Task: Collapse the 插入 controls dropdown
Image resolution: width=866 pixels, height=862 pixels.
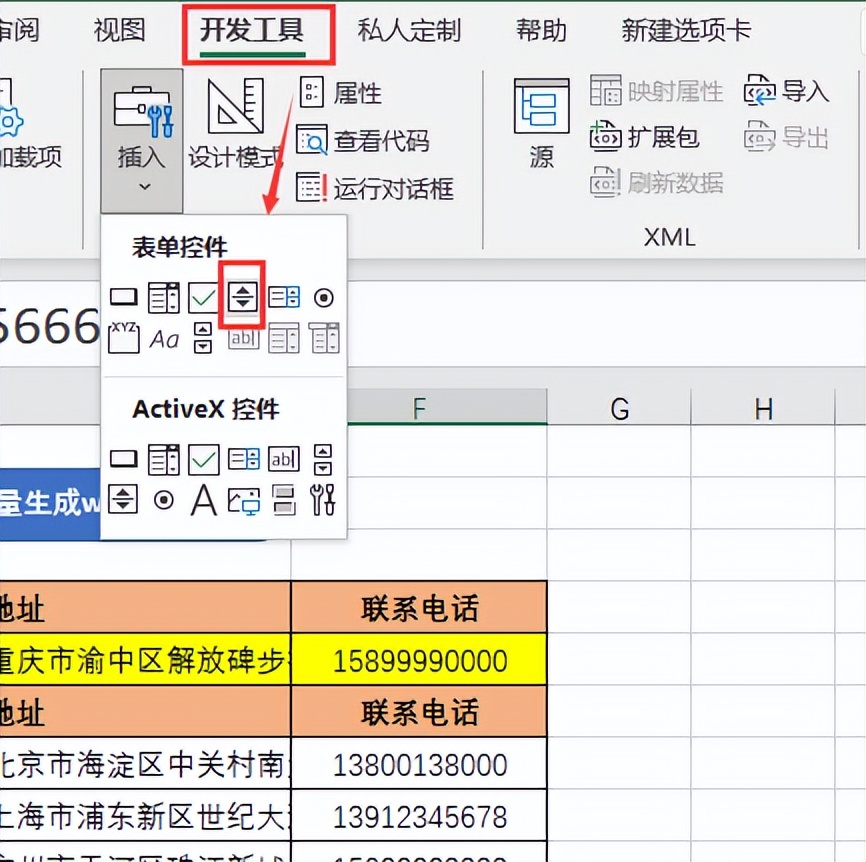Action: [142, 141]
